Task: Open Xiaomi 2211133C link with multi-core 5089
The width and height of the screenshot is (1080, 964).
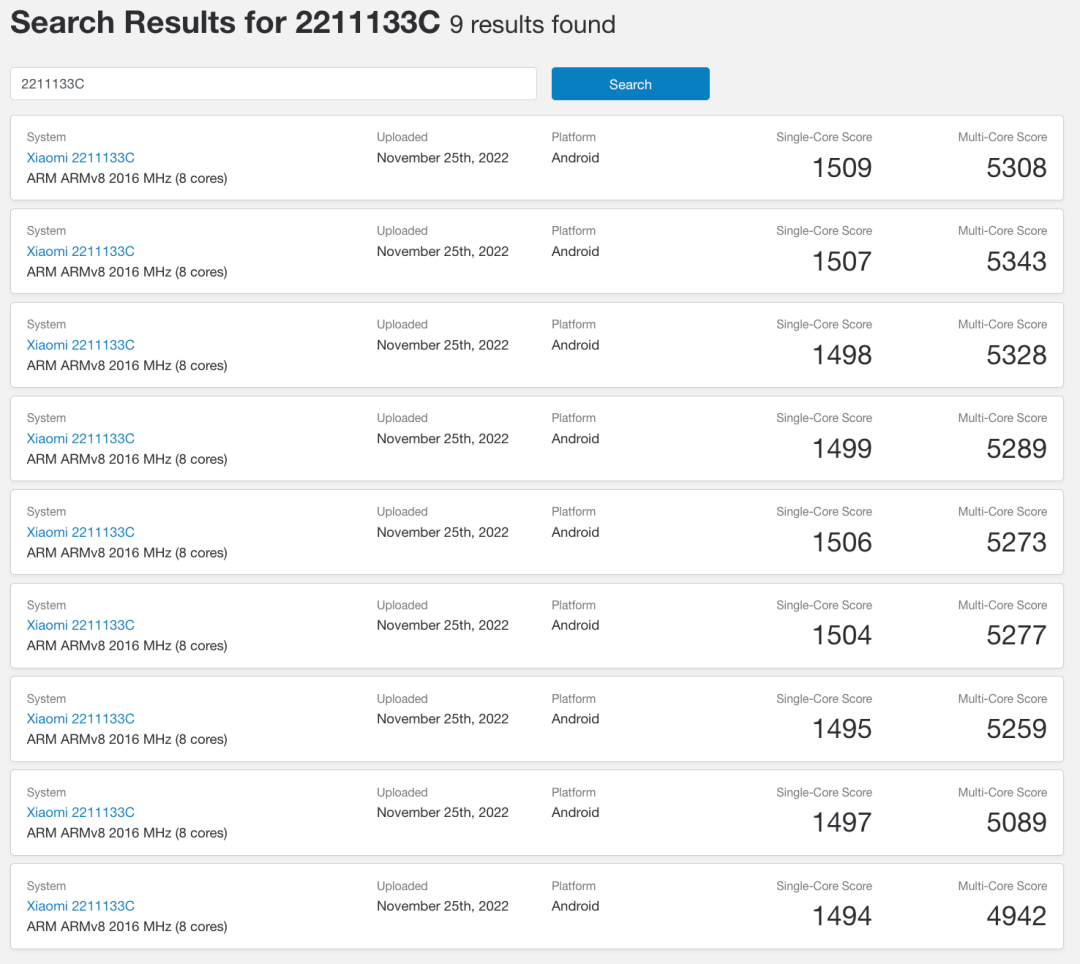Action: 81,812
